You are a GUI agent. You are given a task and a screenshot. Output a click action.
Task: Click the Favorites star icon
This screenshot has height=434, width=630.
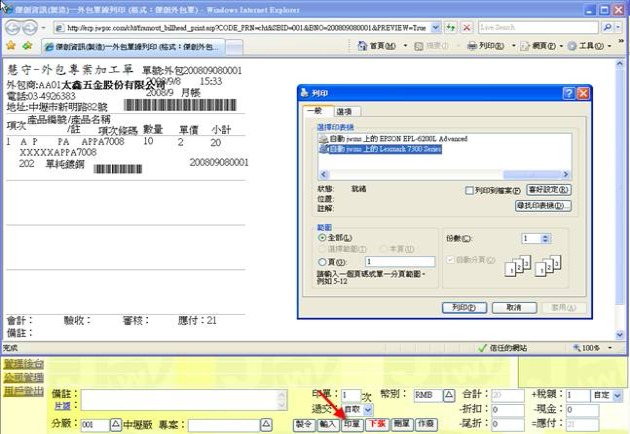coord(9,45)
